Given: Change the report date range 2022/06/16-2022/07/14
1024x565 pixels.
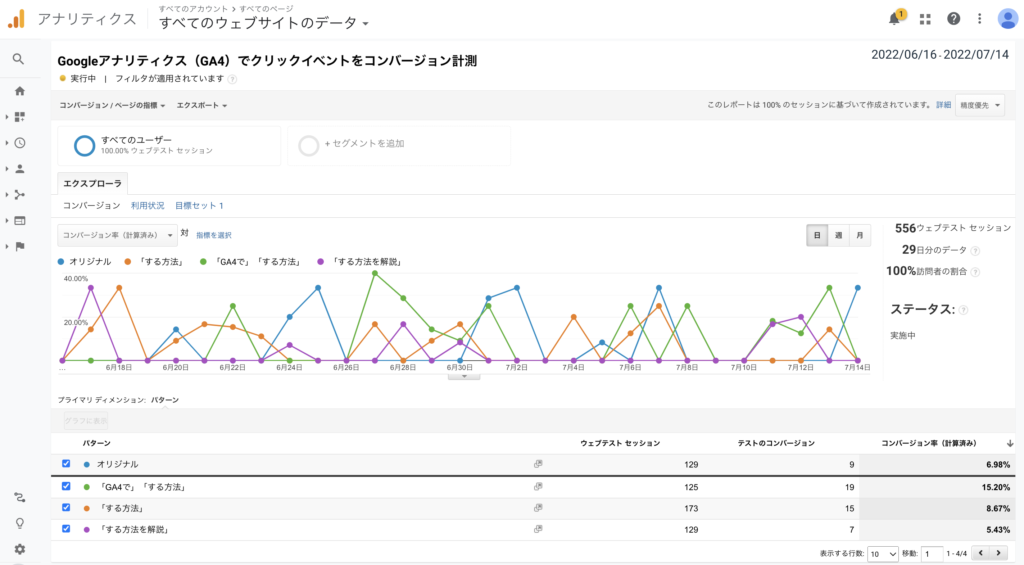Looking at the screenshot, I should click(940, 55).
